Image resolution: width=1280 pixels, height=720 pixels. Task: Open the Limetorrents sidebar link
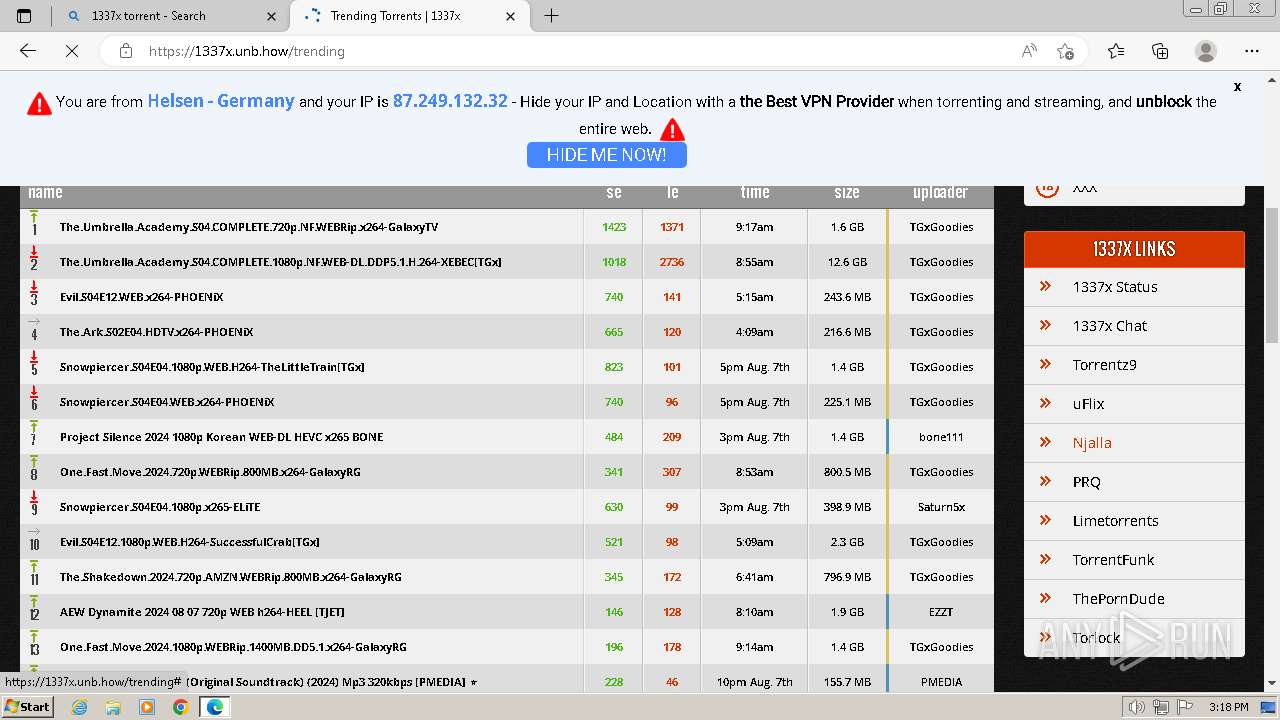(1115, 521)
